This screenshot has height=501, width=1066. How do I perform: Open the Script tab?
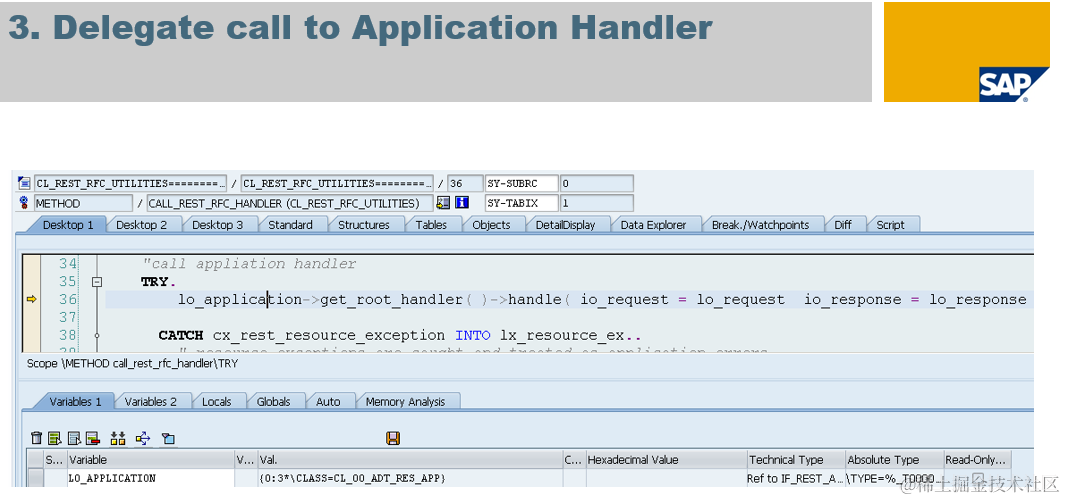coord(890,225)
